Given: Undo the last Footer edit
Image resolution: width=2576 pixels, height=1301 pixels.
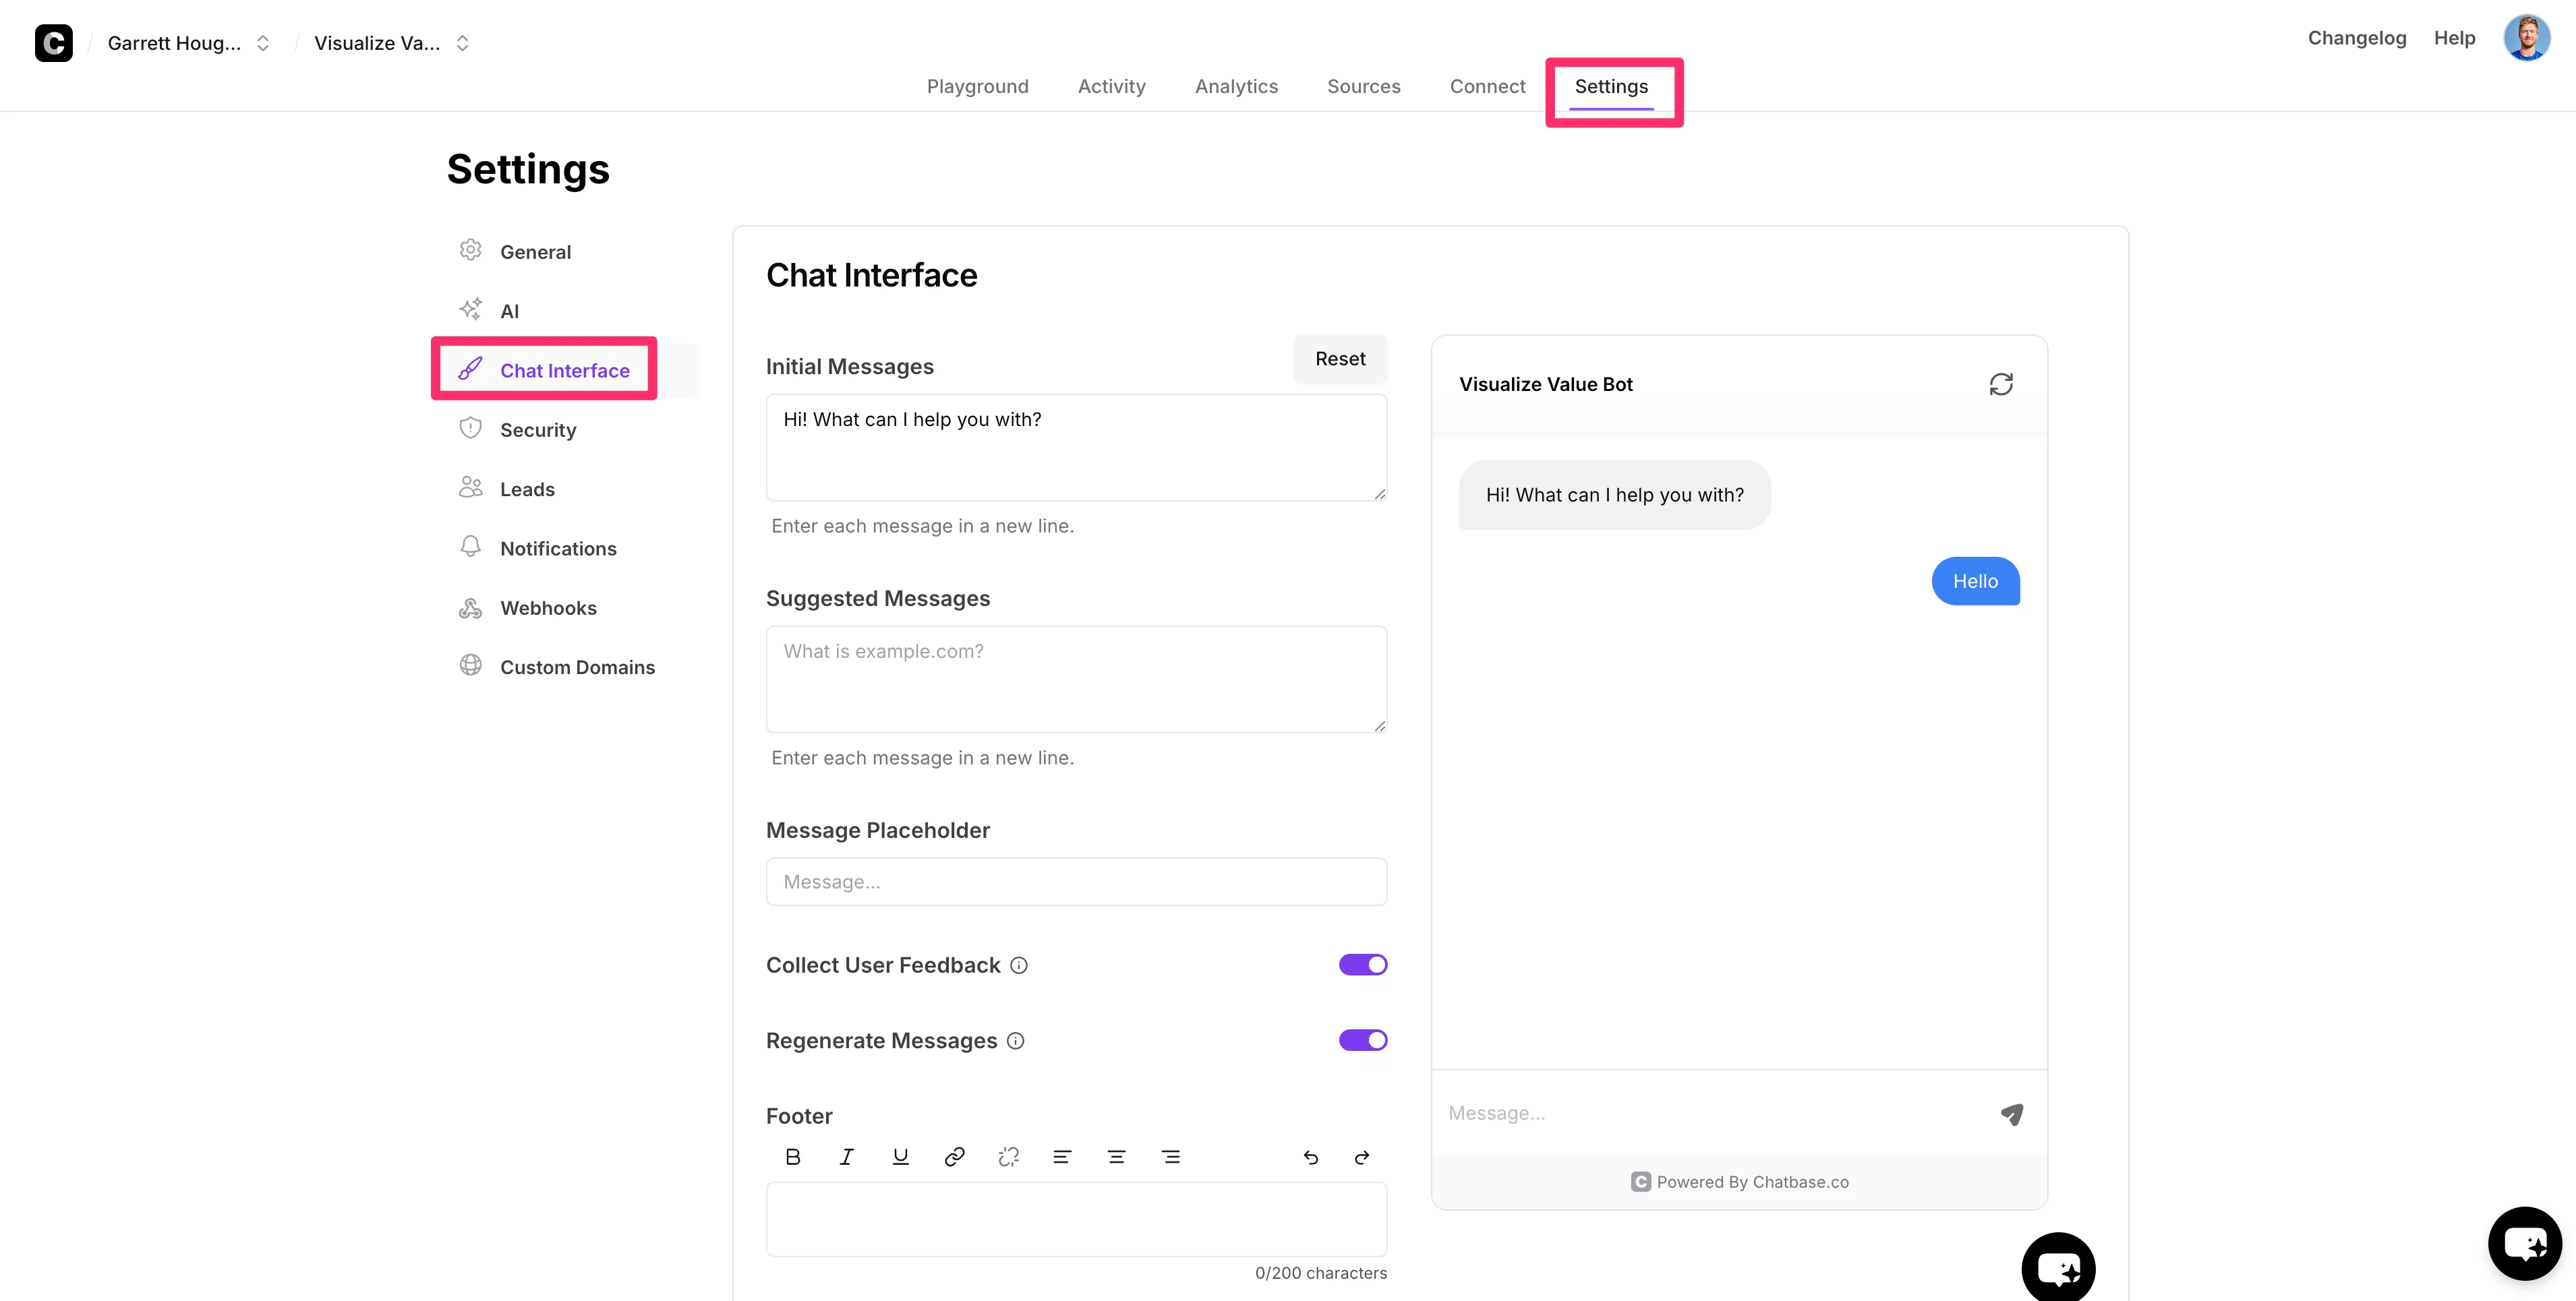Looking at the screenshot, I should (x=1310, y=1157).
